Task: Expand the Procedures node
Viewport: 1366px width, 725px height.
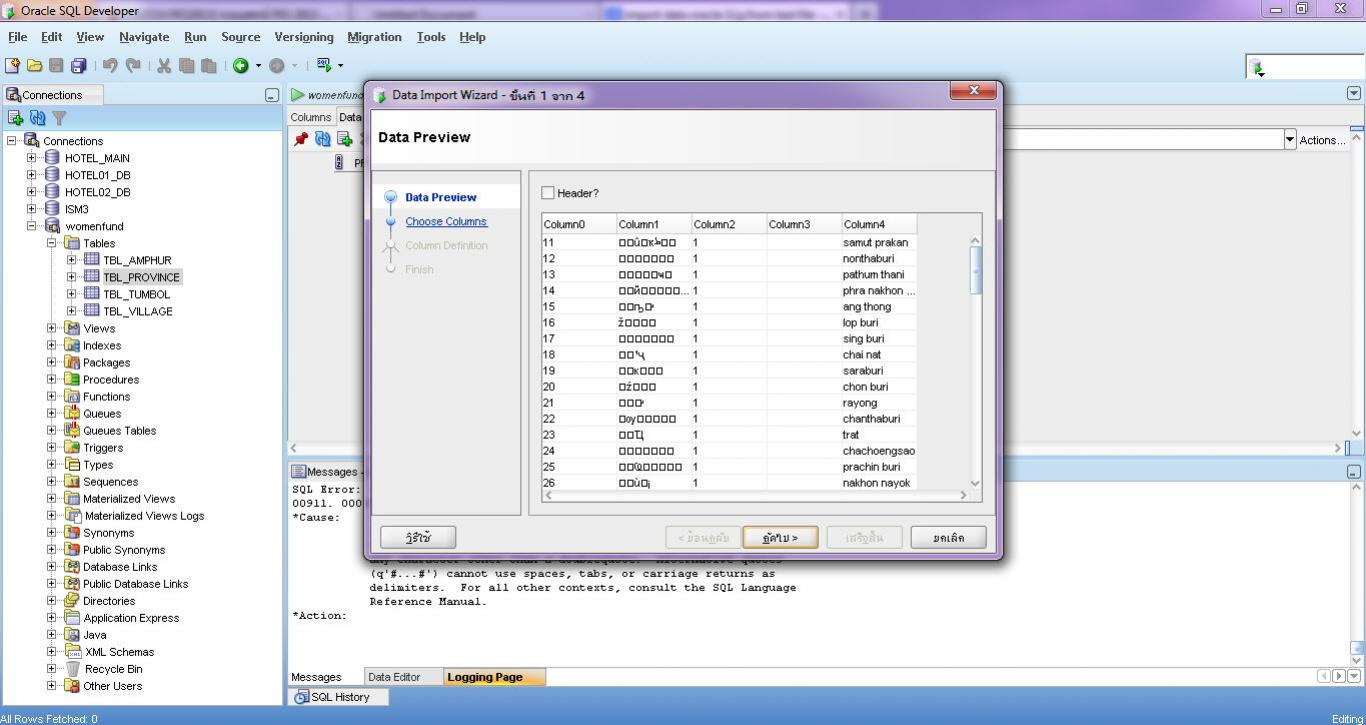Action: (52, 379)
